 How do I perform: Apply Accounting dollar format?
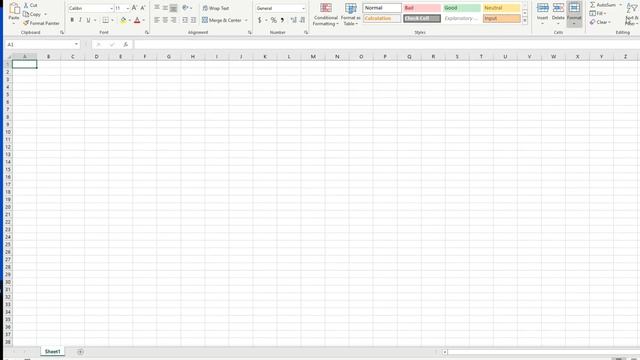[x=260, y=20]
